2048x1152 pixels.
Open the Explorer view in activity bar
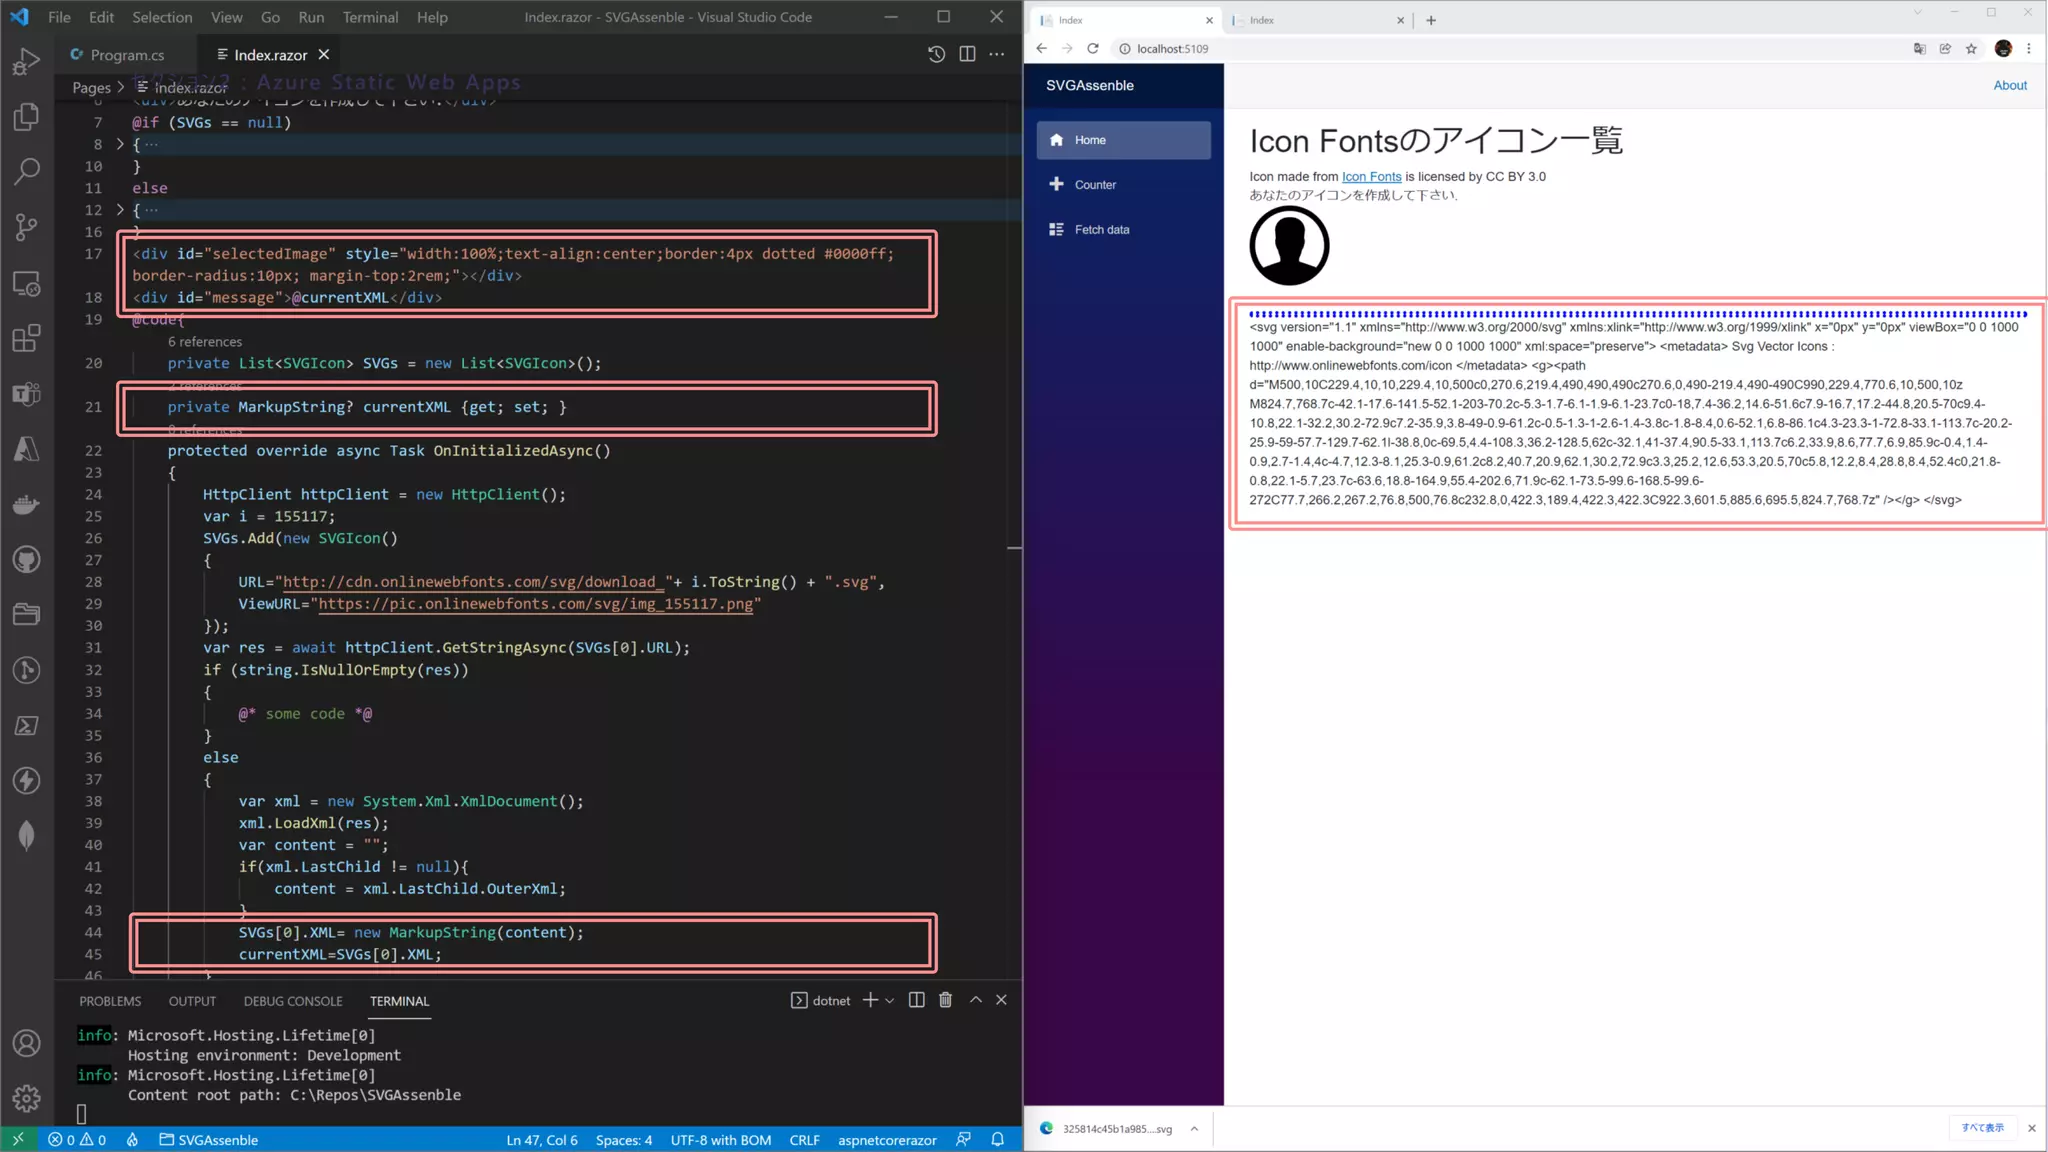click(x=27, y=117)
